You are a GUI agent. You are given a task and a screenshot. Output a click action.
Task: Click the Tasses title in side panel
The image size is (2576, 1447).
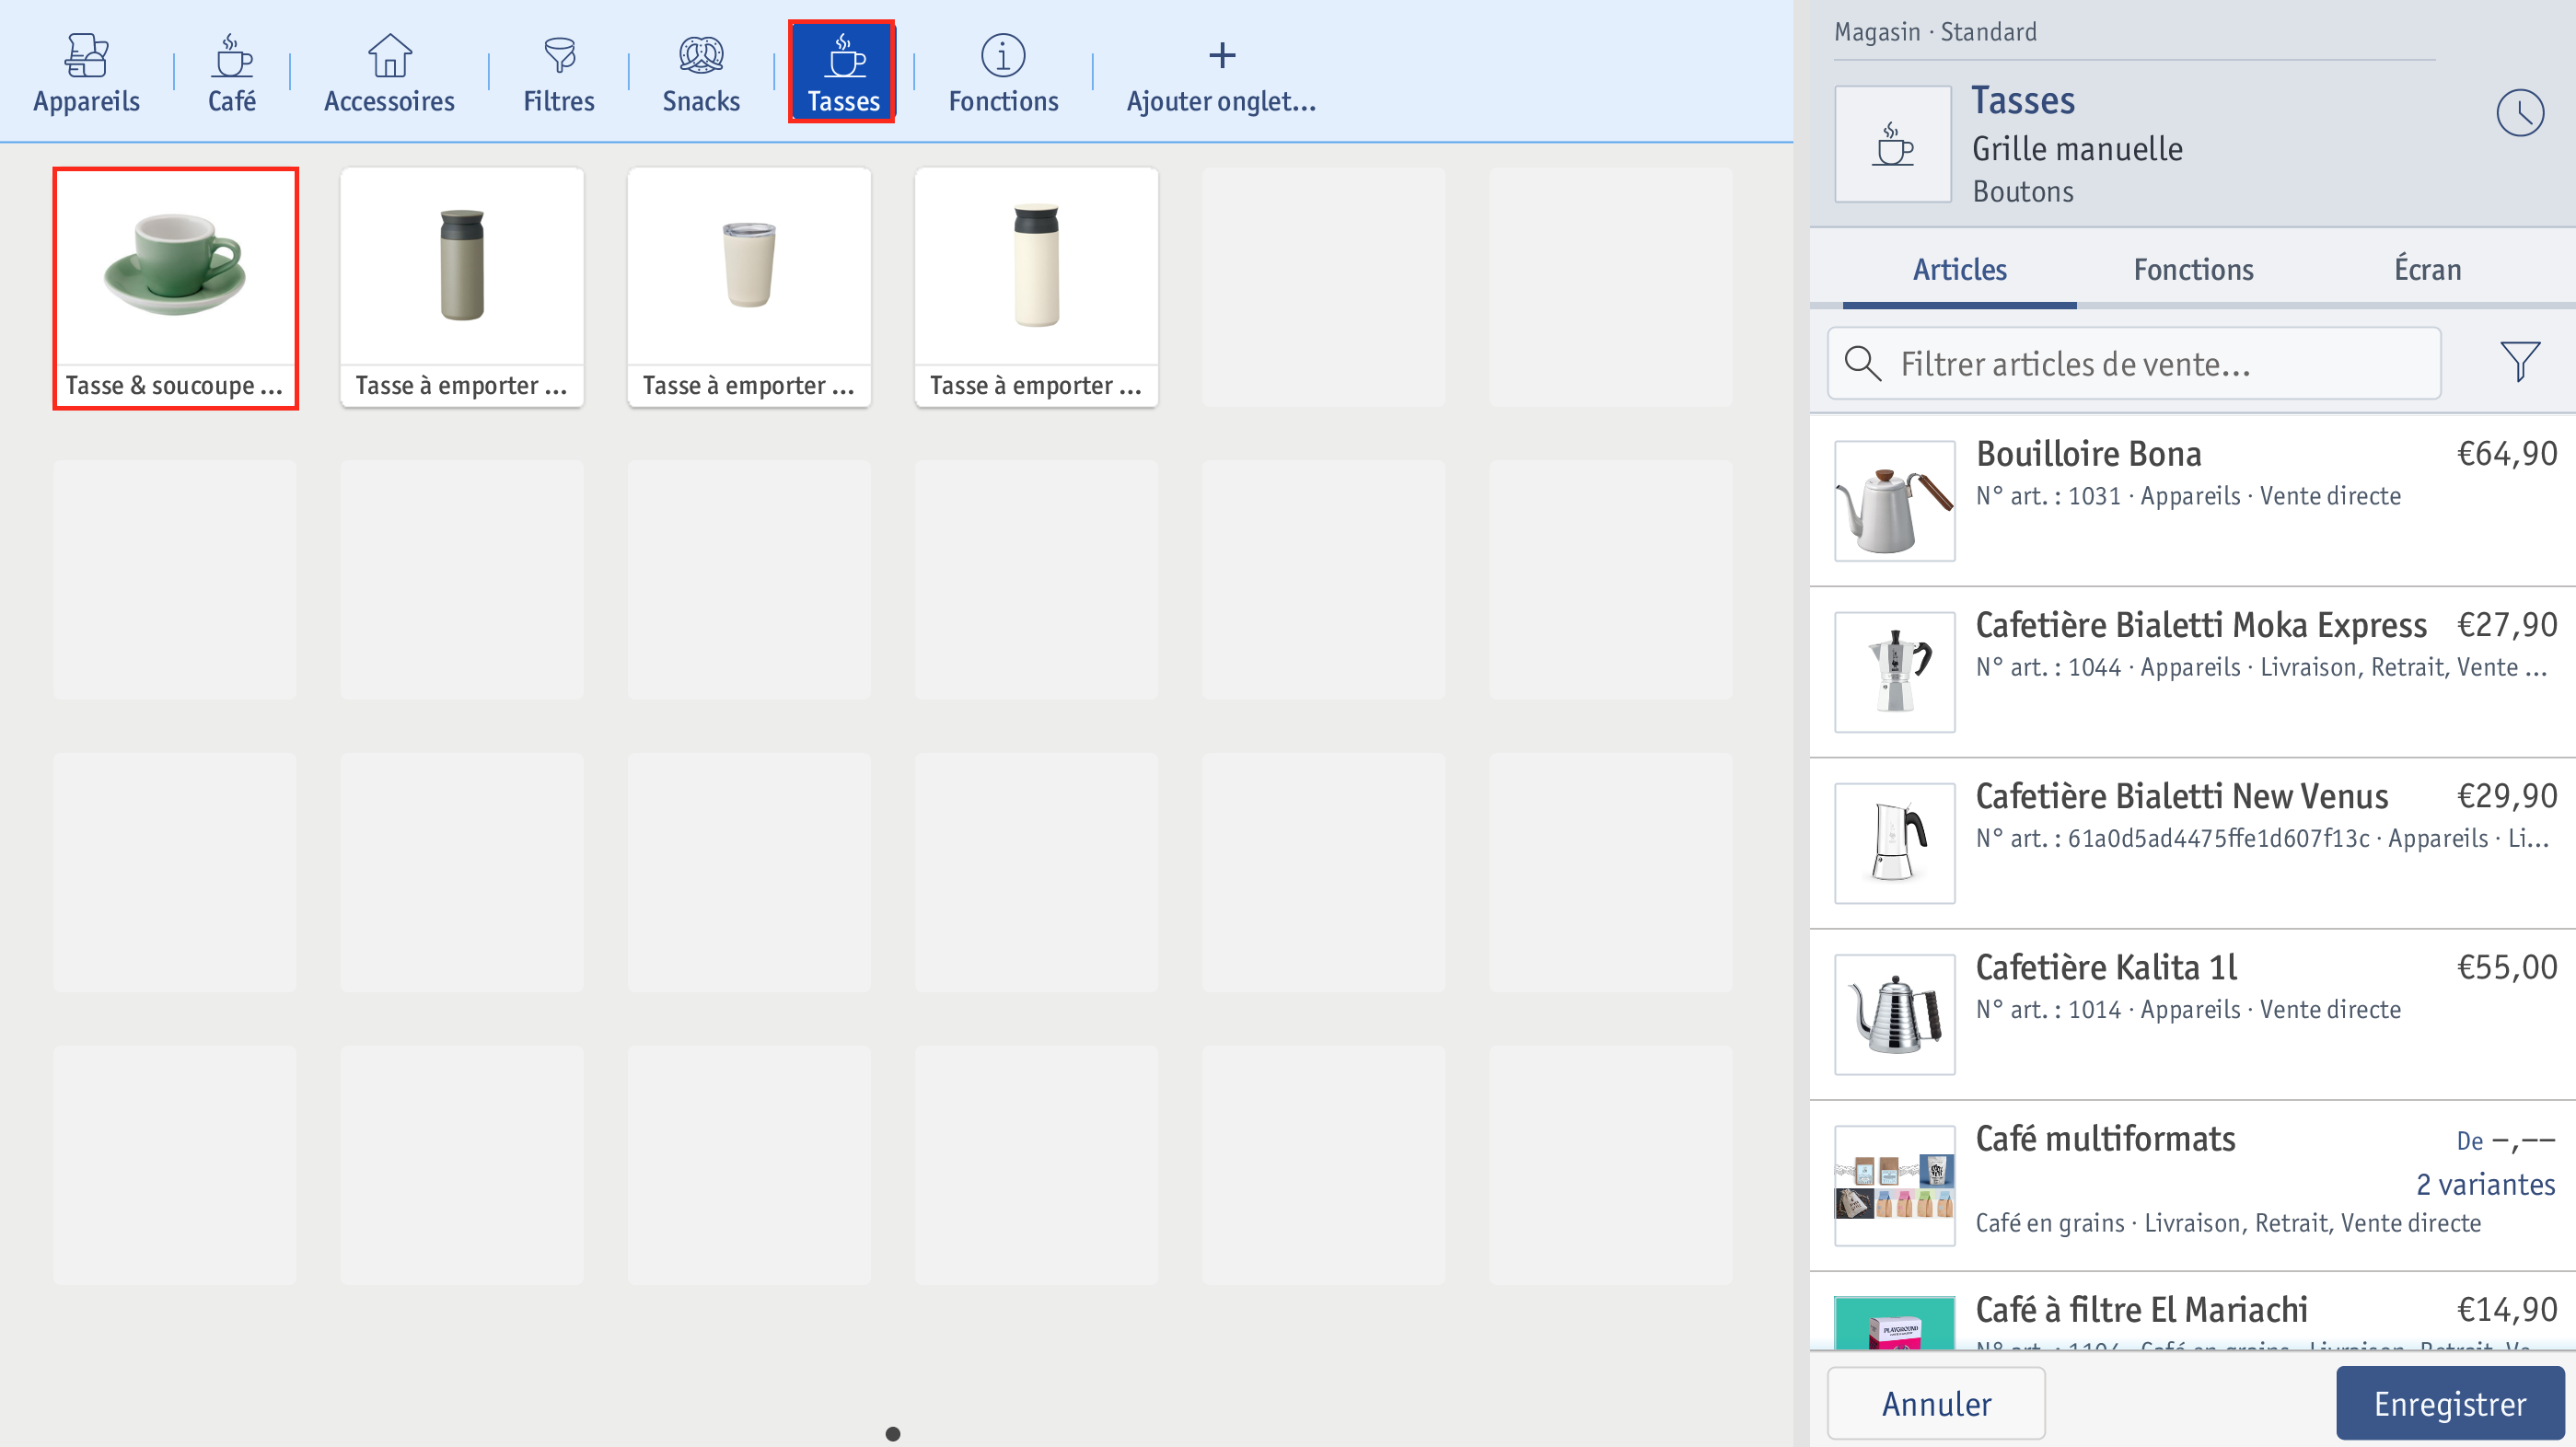tap(2022, 101)
